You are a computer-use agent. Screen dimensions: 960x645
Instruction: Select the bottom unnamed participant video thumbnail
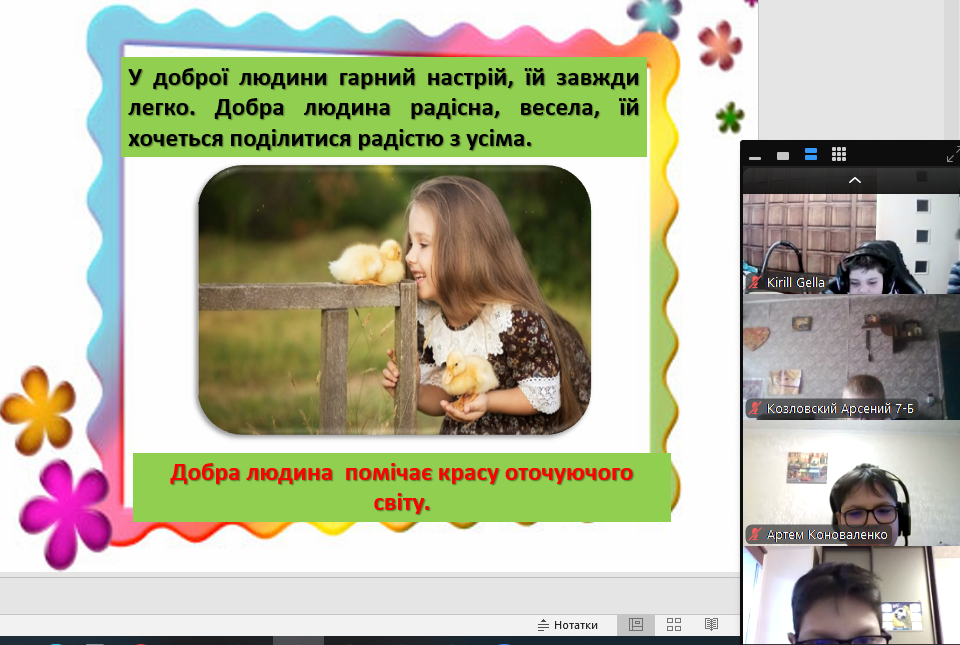[851, 595]
